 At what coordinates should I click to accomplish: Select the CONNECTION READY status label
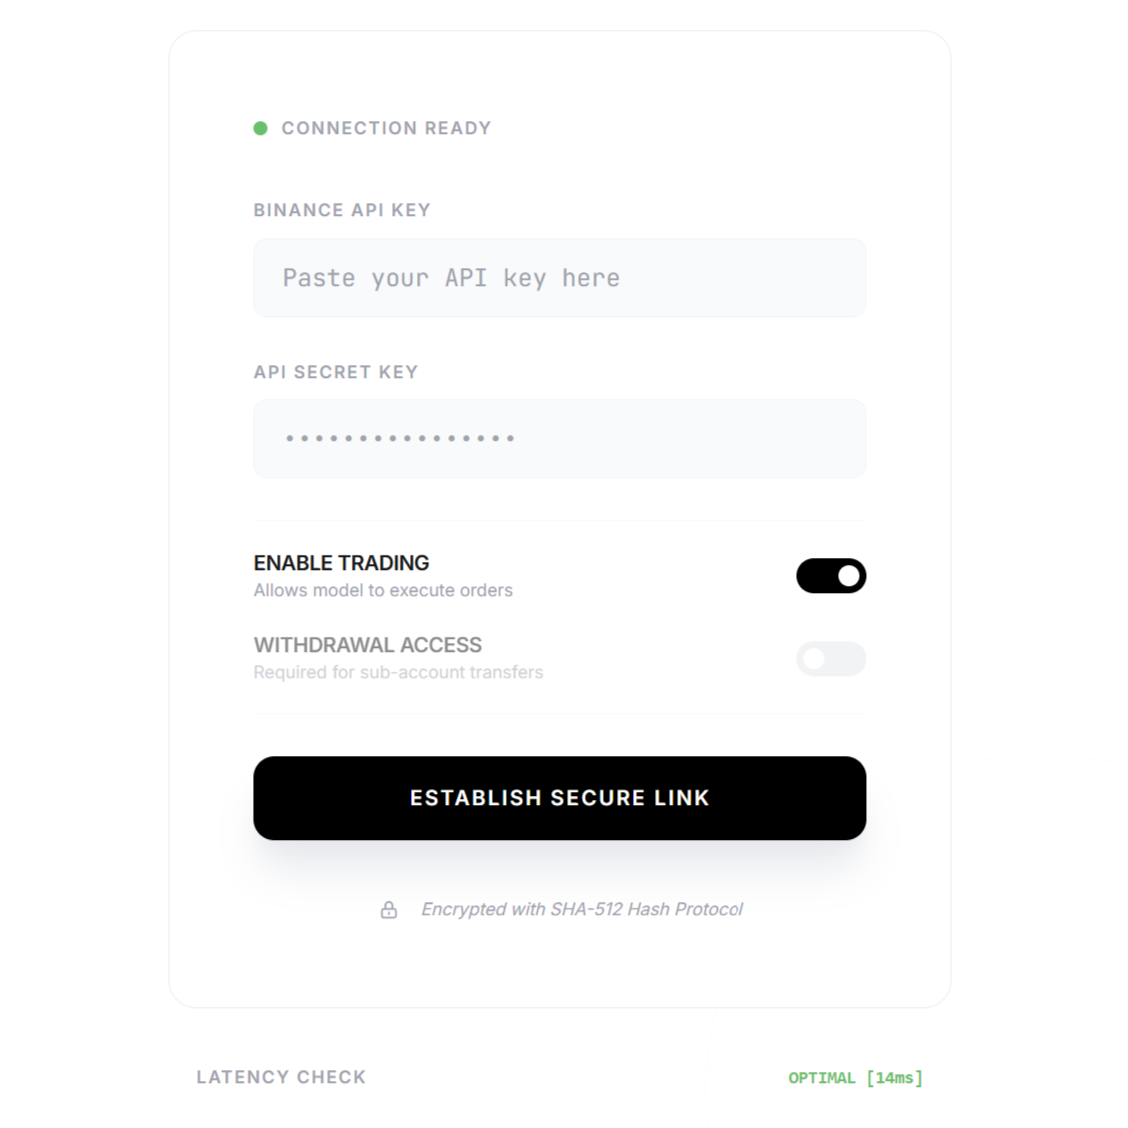(387, 128)
